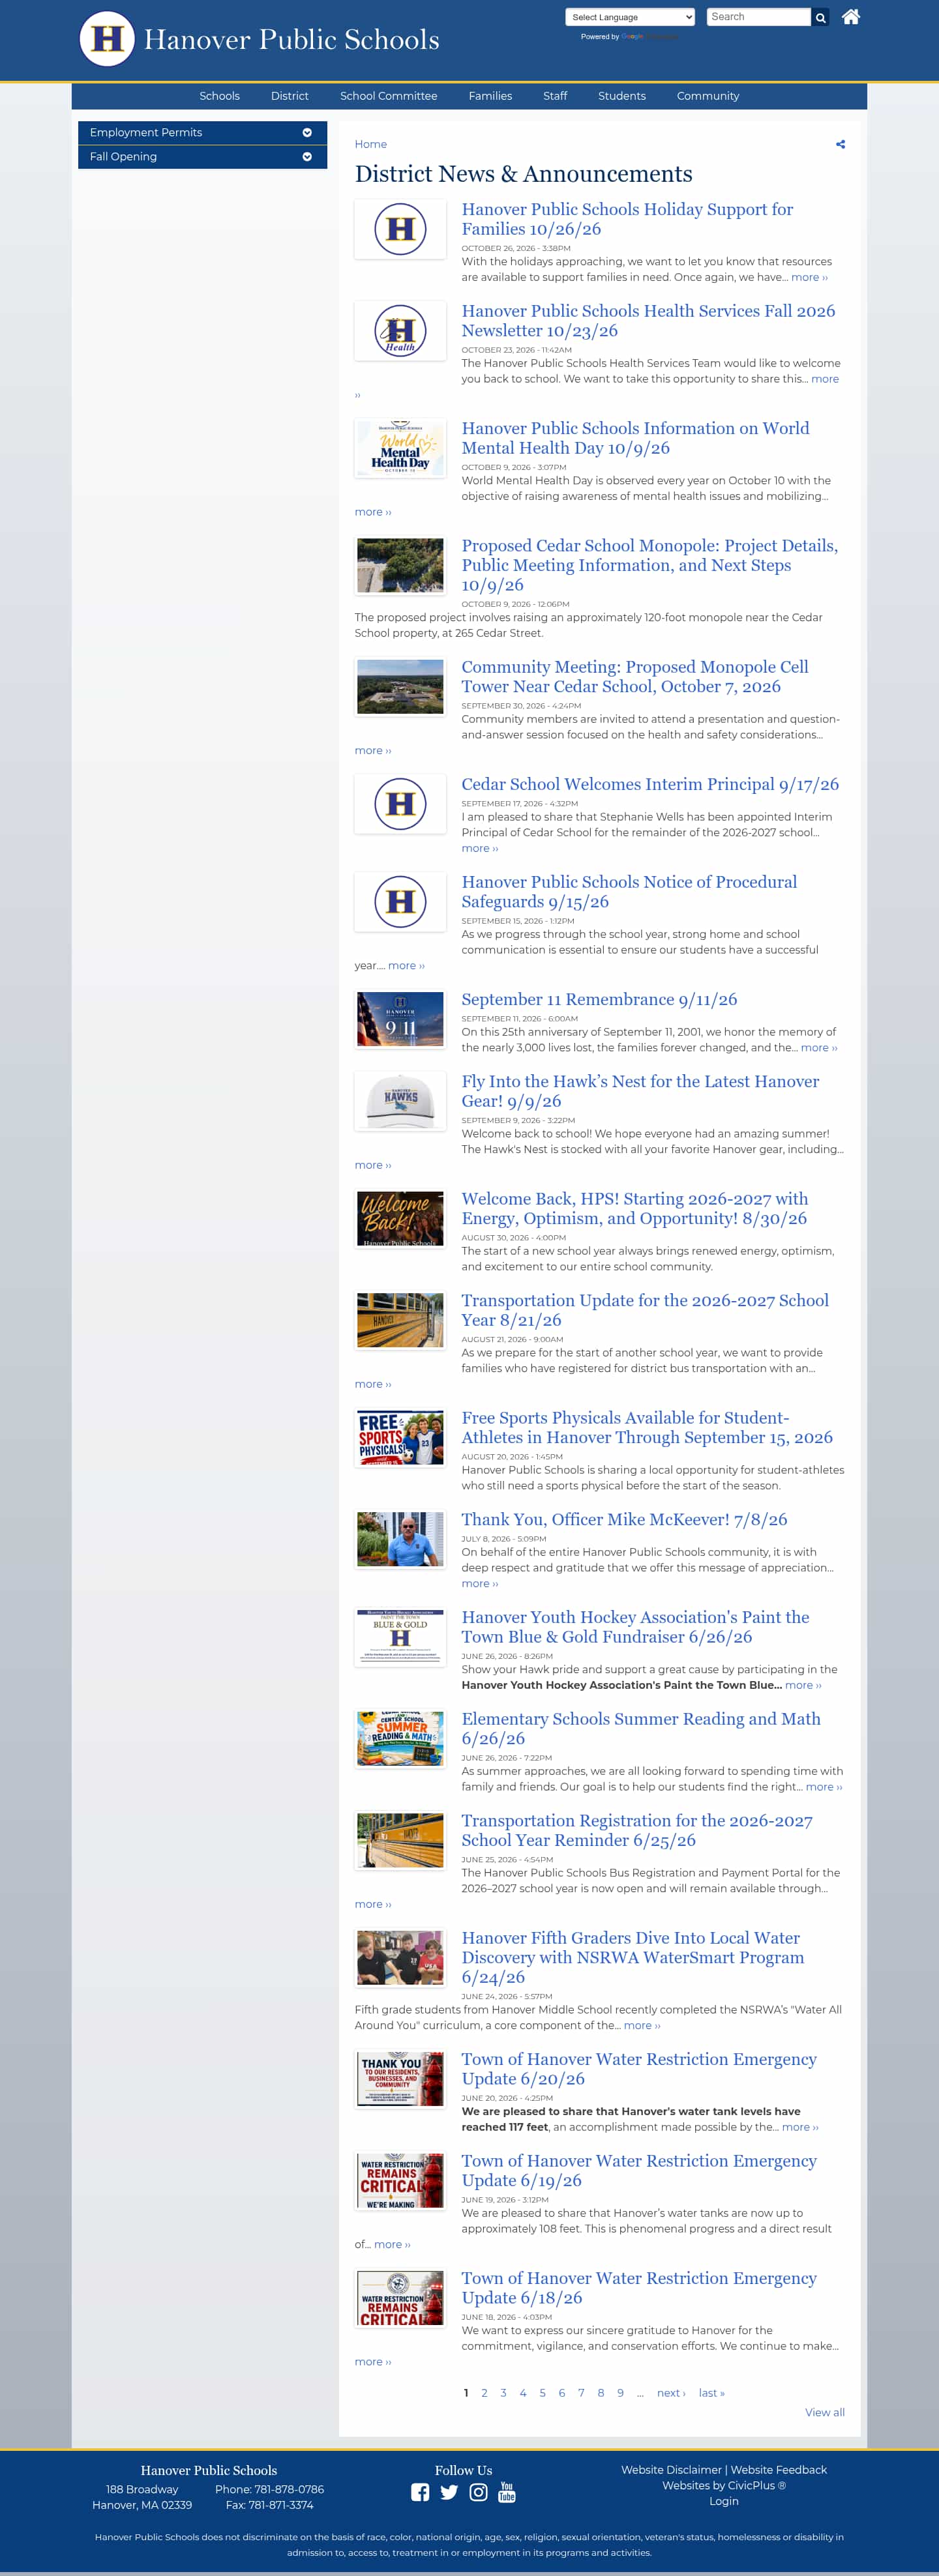Open Website Feedback link in footer
Image resolution: width=939 pixels, height=2576 pixels.
coord(778,2469)
